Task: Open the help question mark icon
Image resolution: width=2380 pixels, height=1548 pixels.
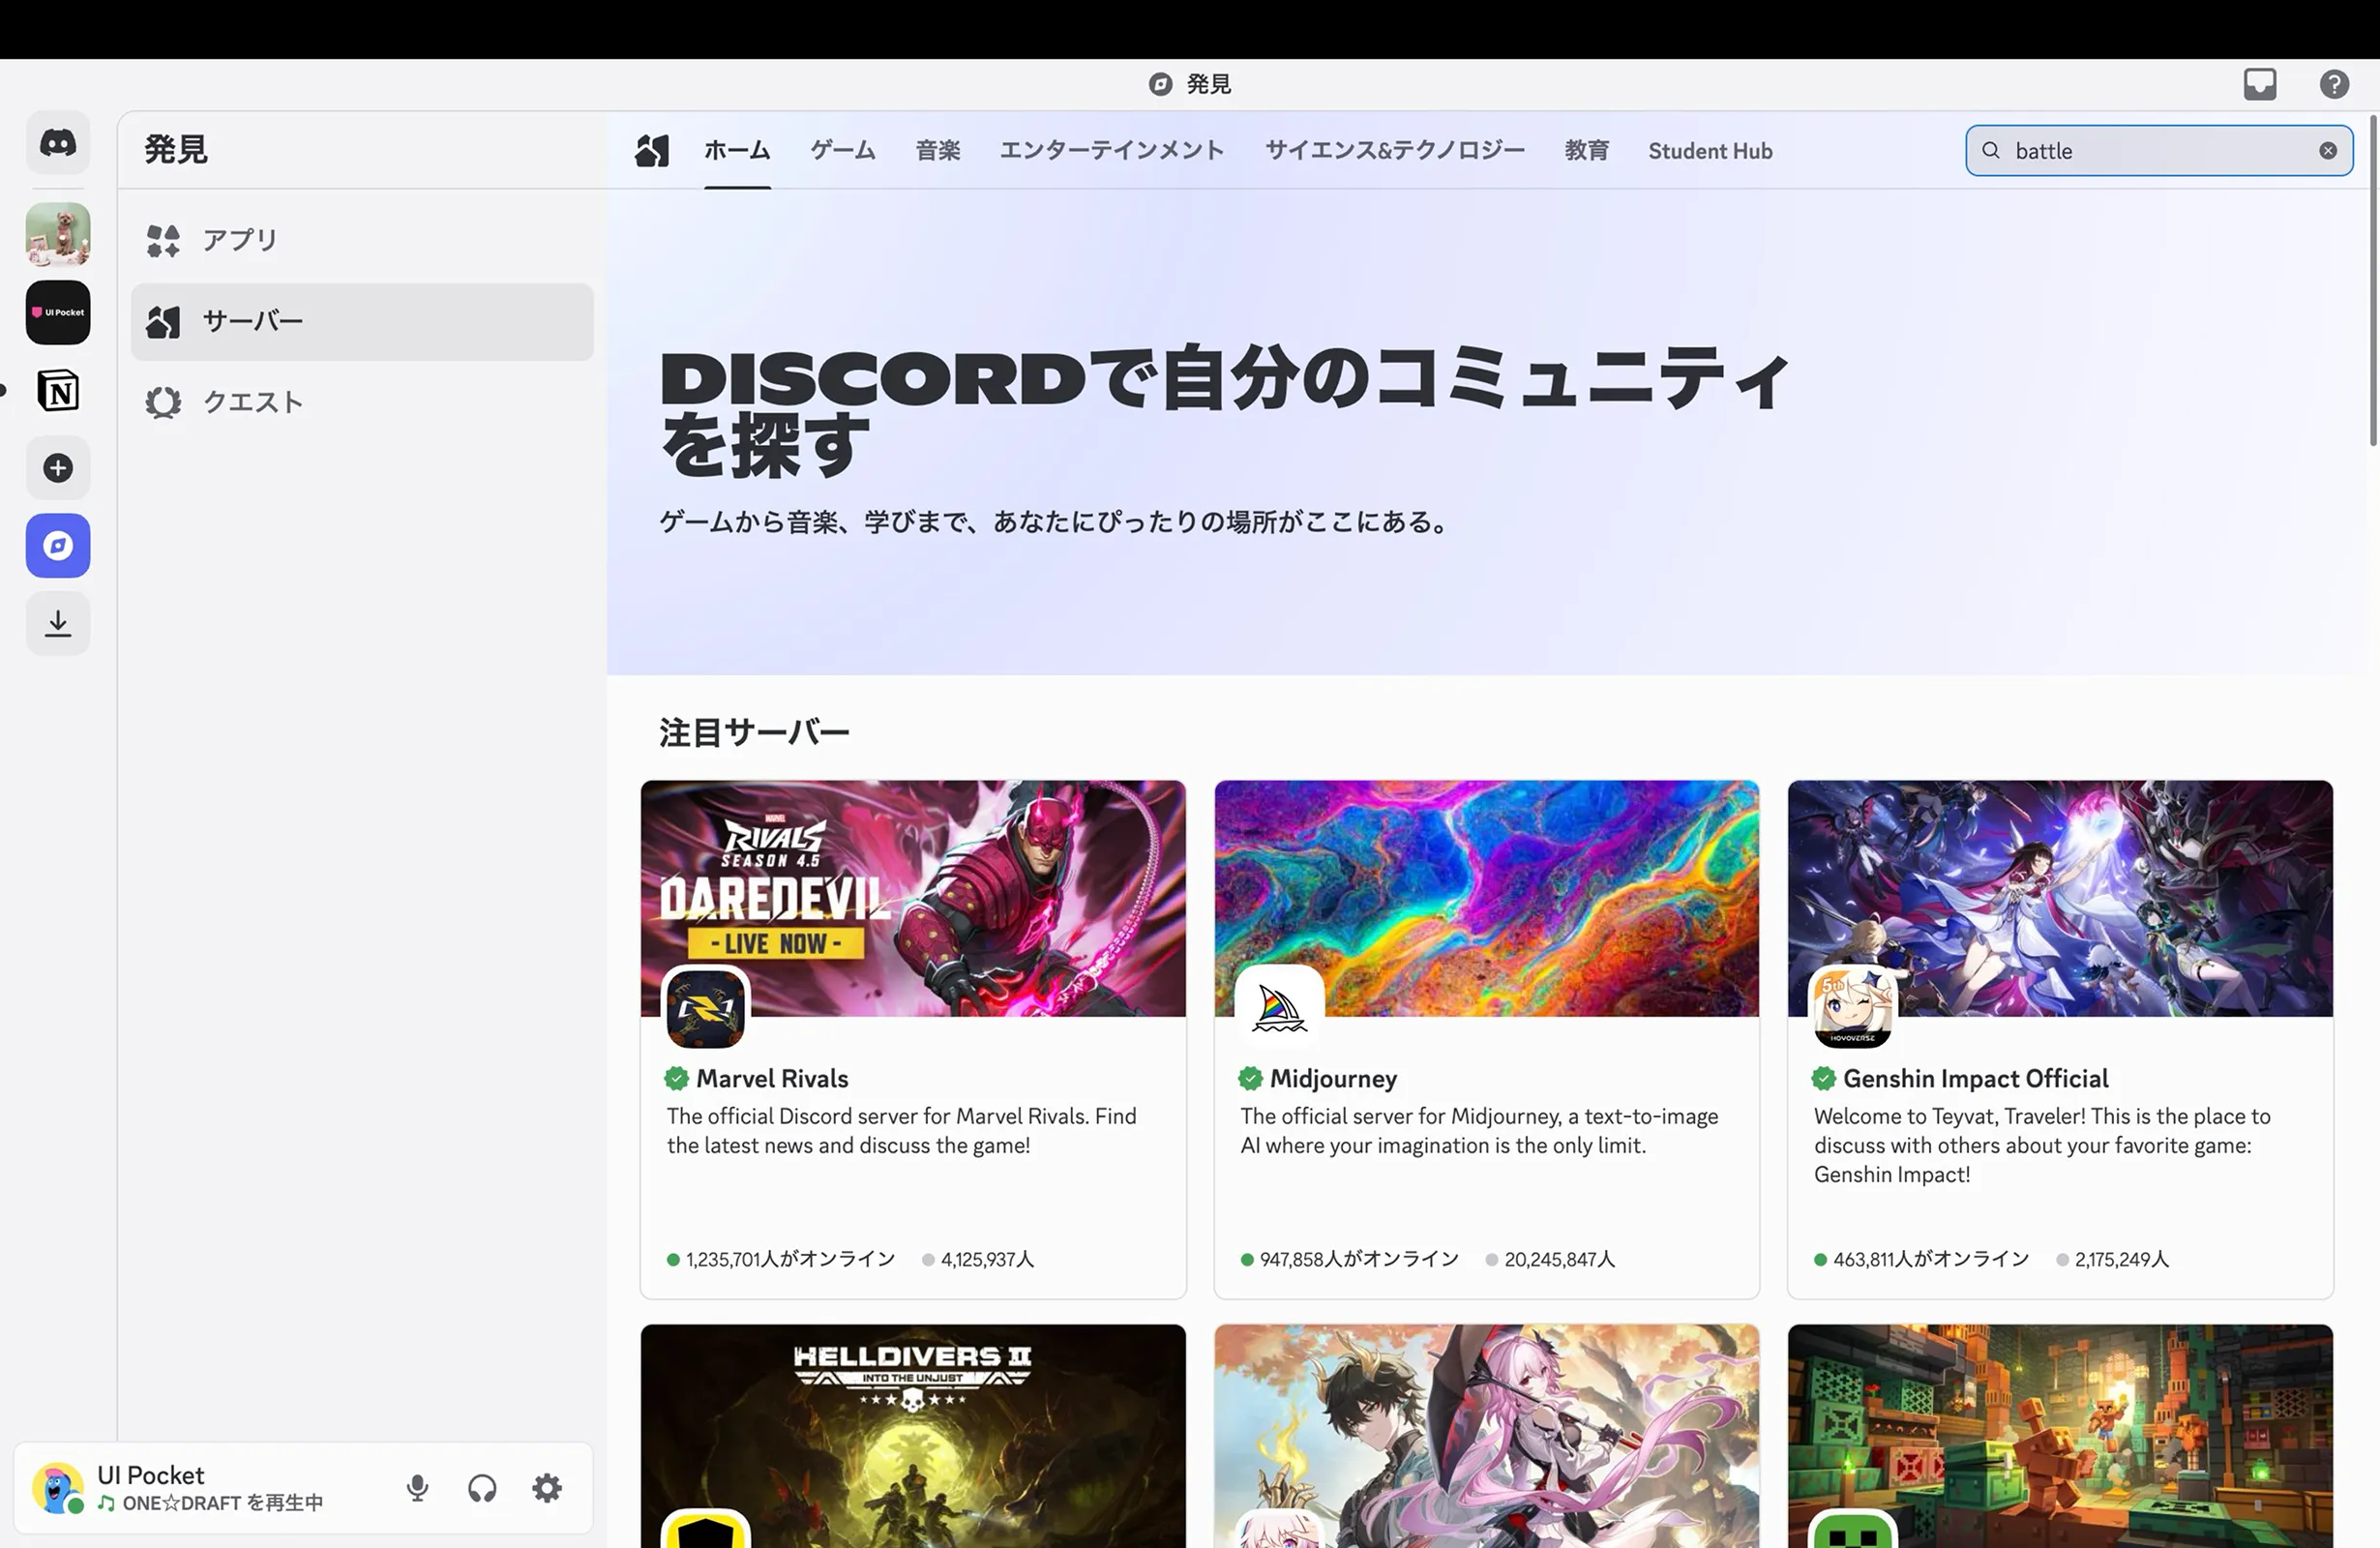Action: click(2334, 84)
